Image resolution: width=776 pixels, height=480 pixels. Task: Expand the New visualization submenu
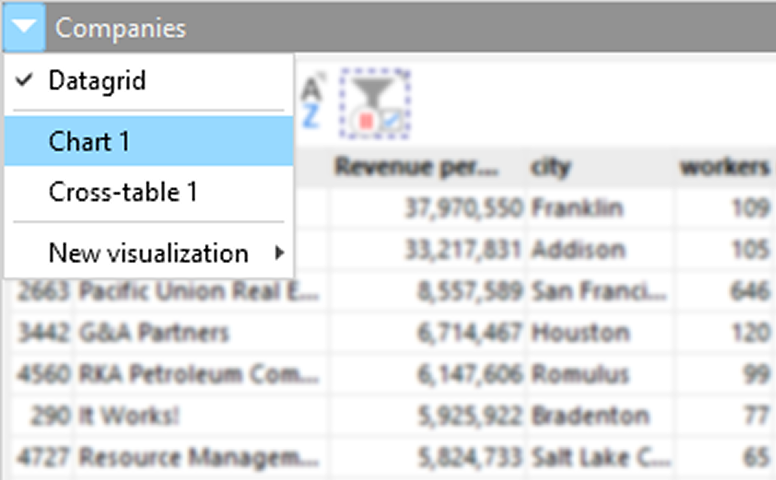148,253
